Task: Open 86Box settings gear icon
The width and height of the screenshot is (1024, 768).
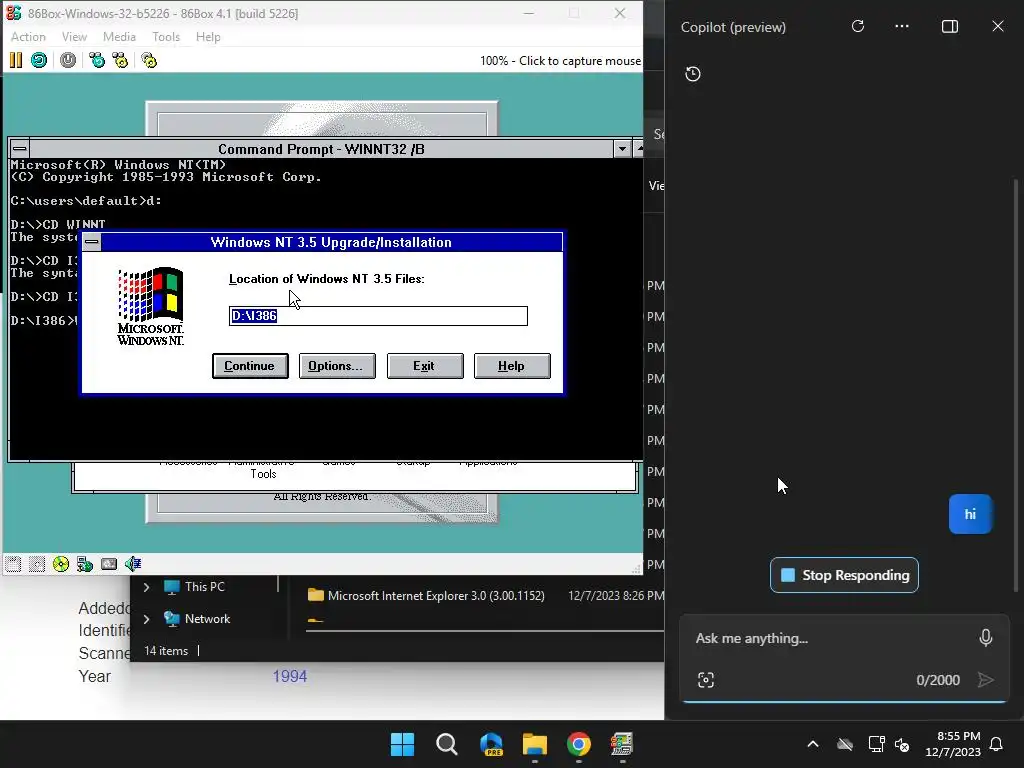Action: coord(149,61)
